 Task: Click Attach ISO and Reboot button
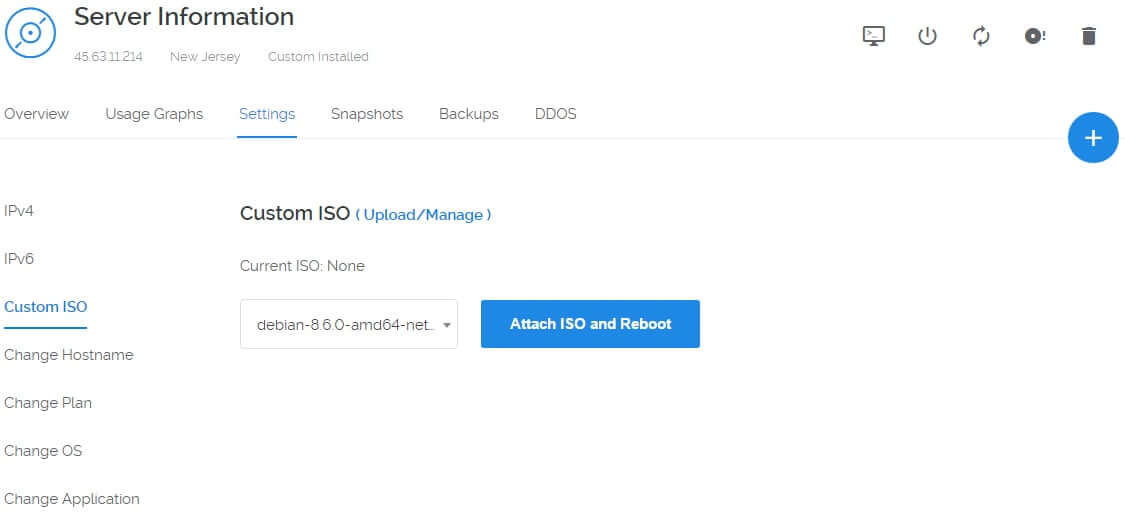[x=590, y=324]
